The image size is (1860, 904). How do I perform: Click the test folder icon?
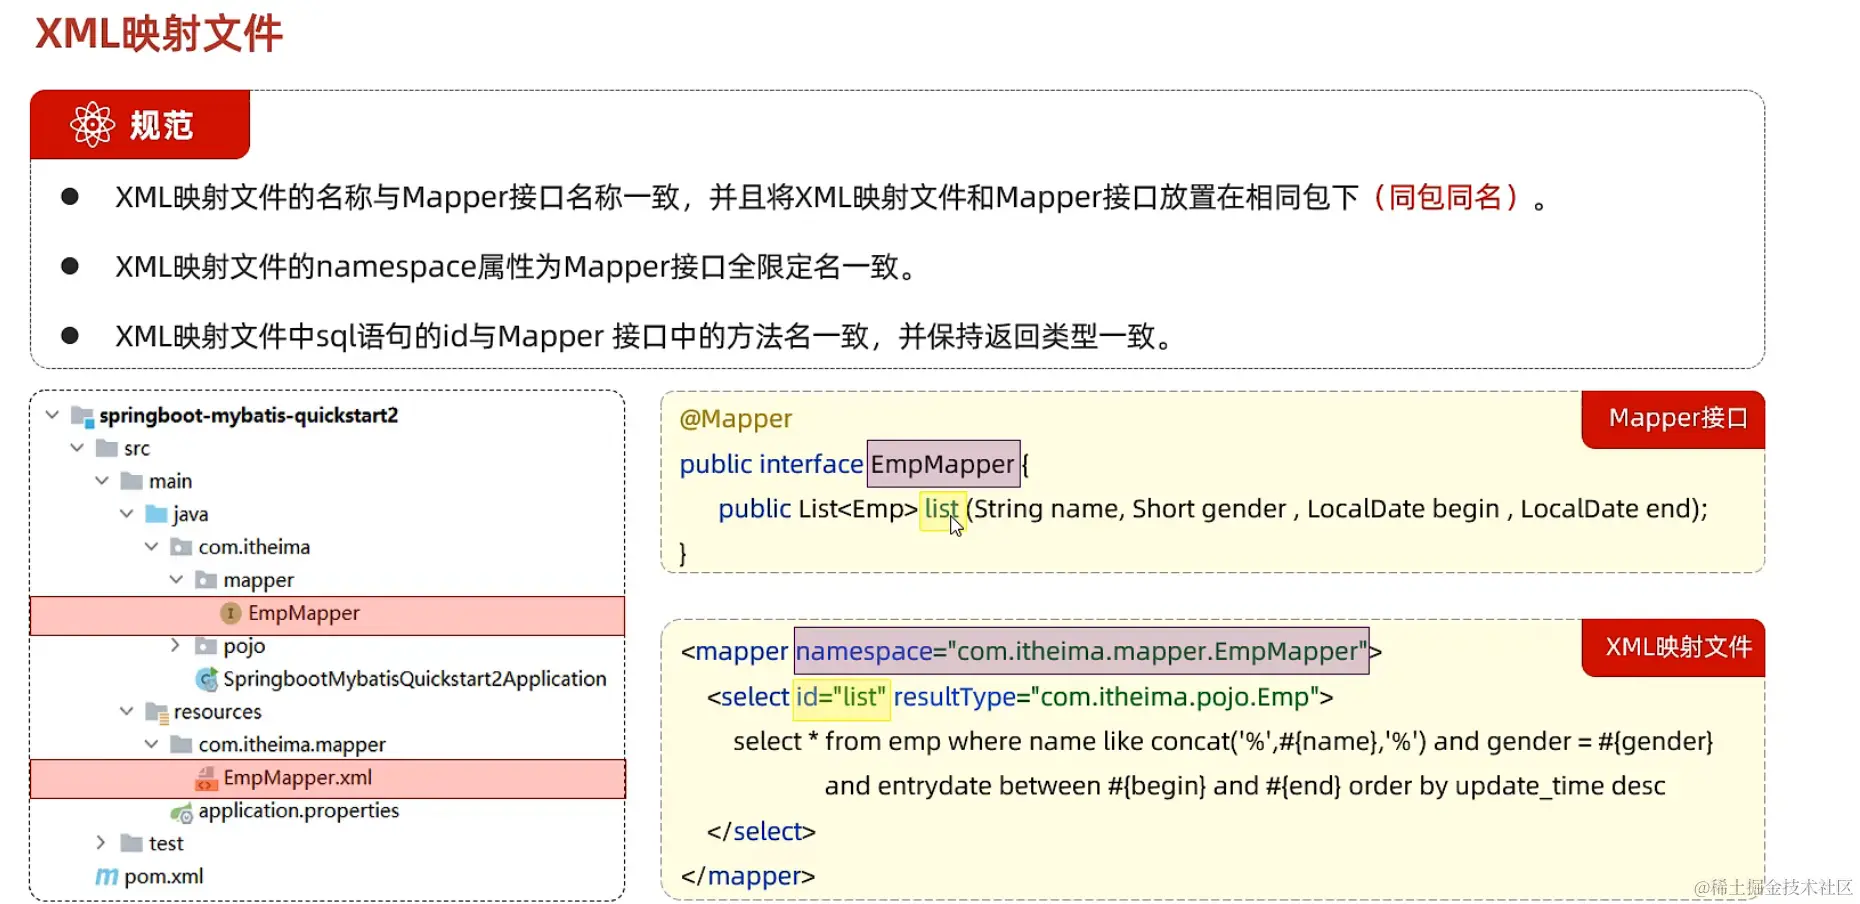131,843
